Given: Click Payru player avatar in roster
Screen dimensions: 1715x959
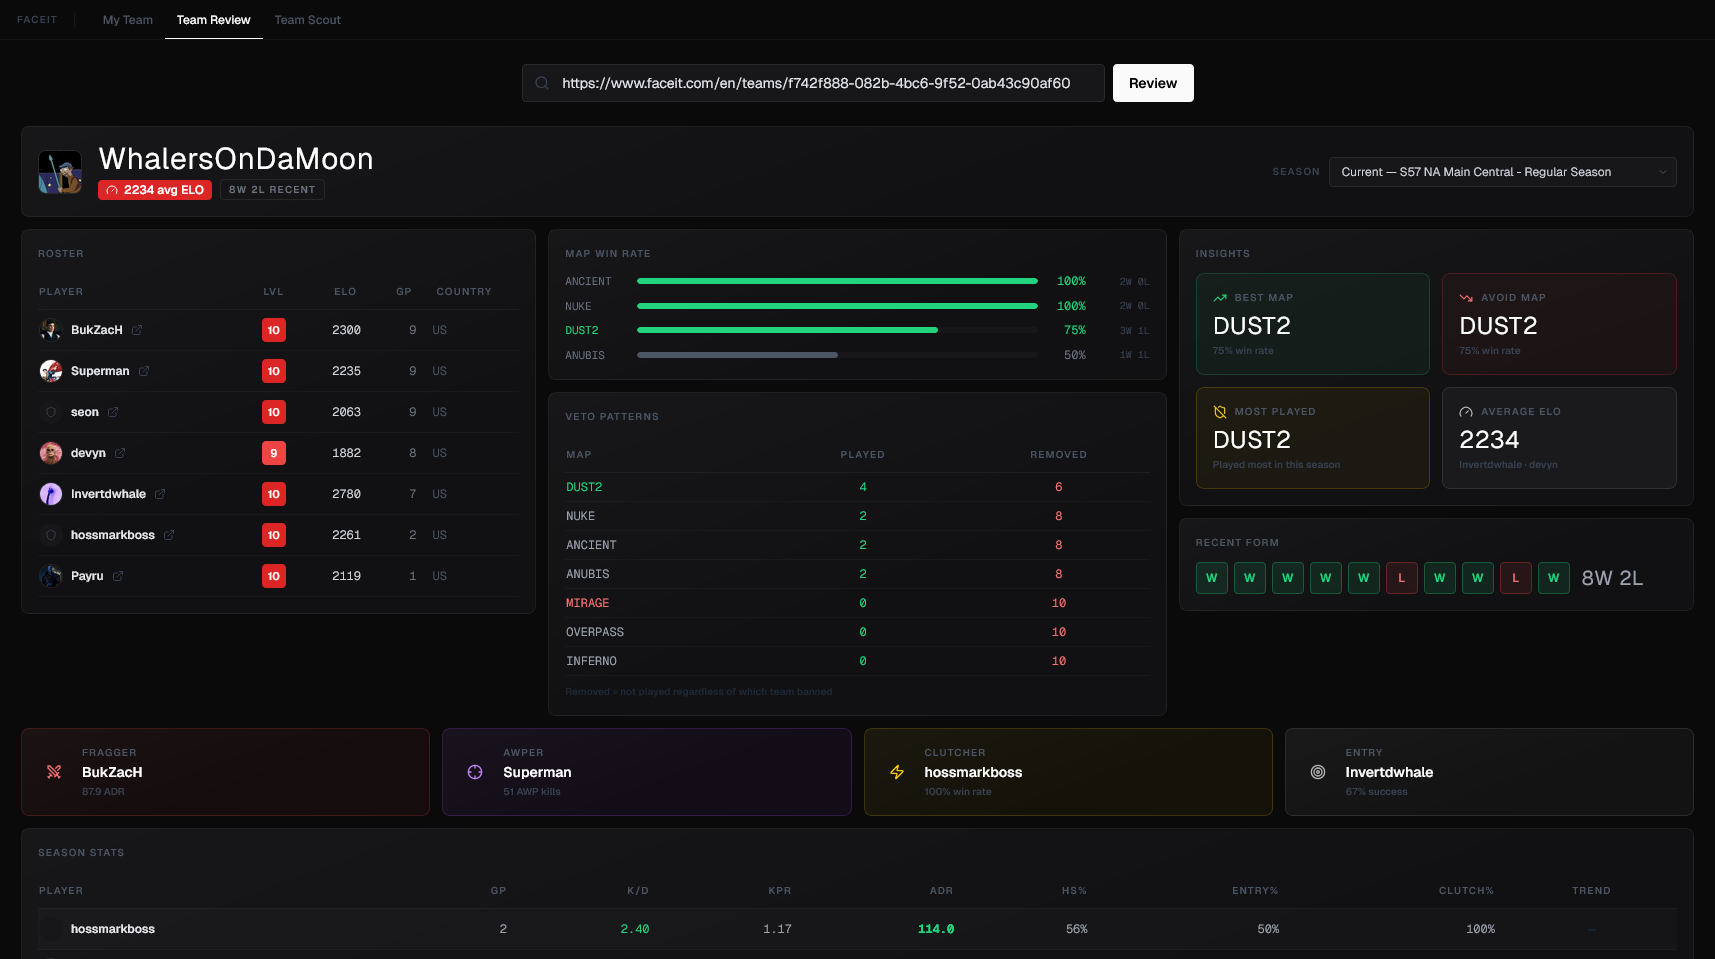Looking at the screenshot, I should pyautogui.click(x=51, y=576).
